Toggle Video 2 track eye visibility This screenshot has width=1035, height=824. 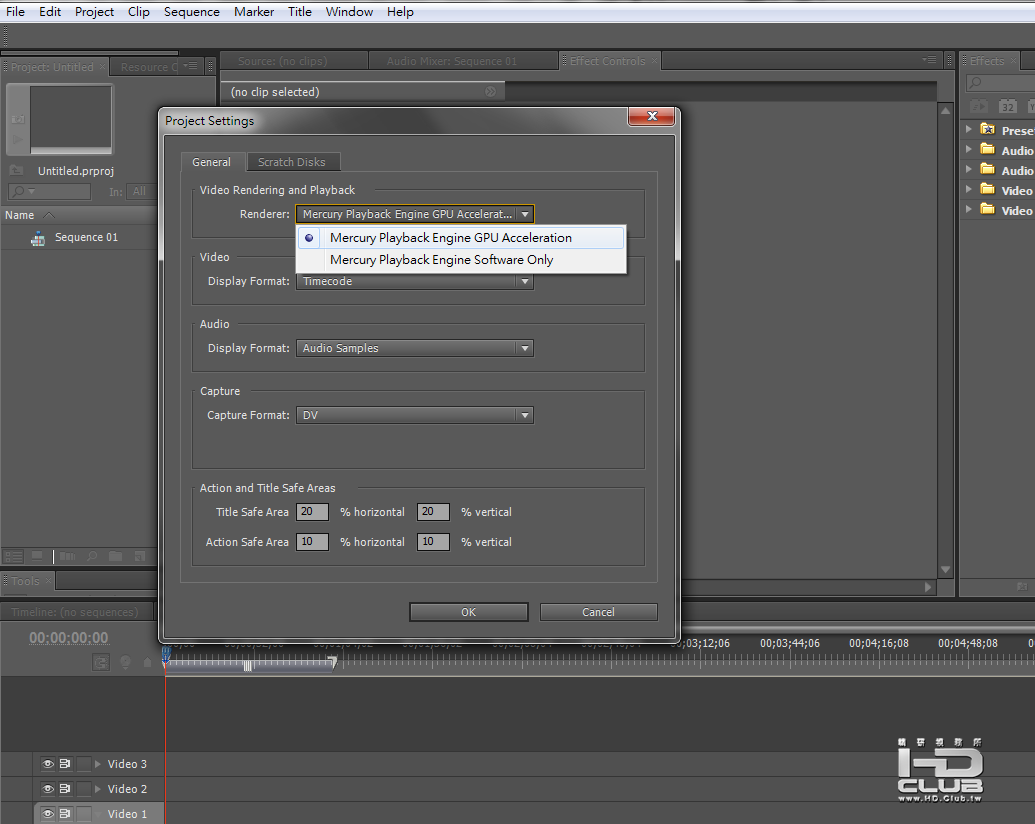point(48,789)
